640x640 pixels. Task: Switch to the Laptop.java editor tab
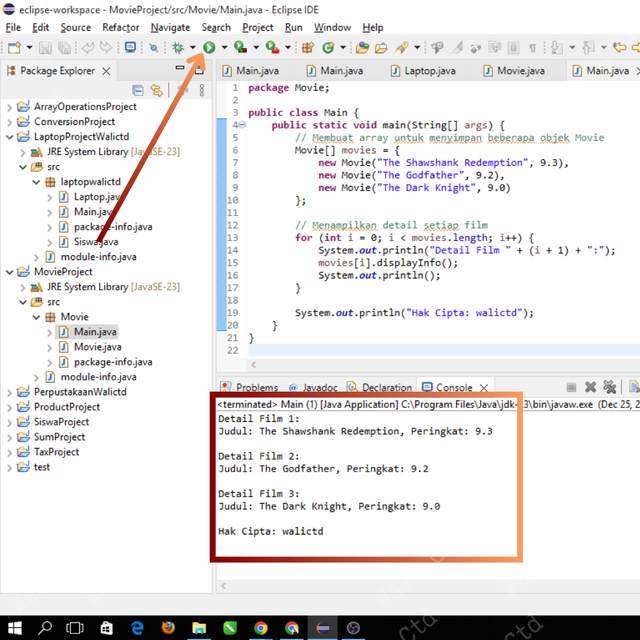click(x=429, y=71)
